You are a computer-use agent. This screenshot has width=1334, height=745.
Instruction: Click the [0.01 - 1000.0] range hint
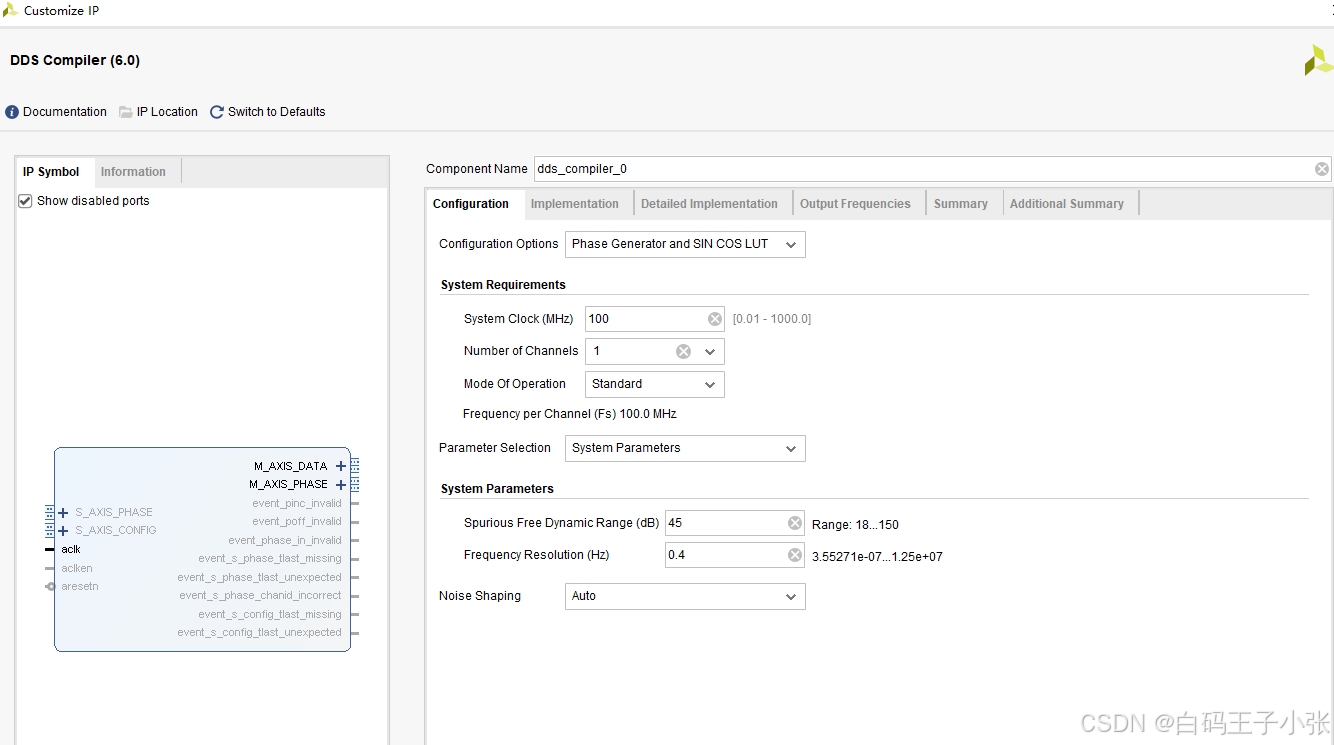tap(772, 319)
